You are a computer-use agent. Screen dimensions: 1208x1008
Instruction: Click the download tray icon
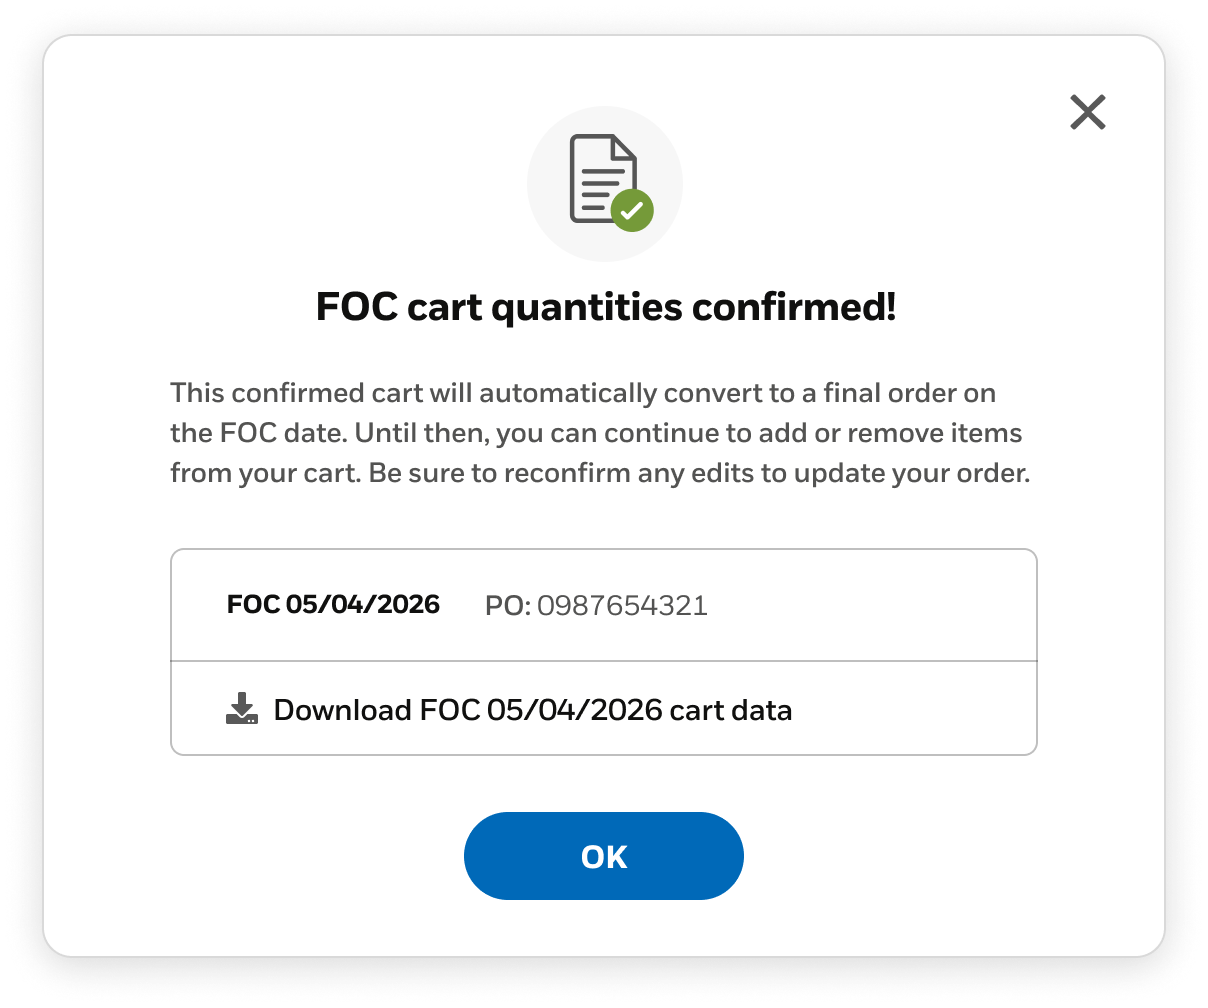click(x=242, y=709)
